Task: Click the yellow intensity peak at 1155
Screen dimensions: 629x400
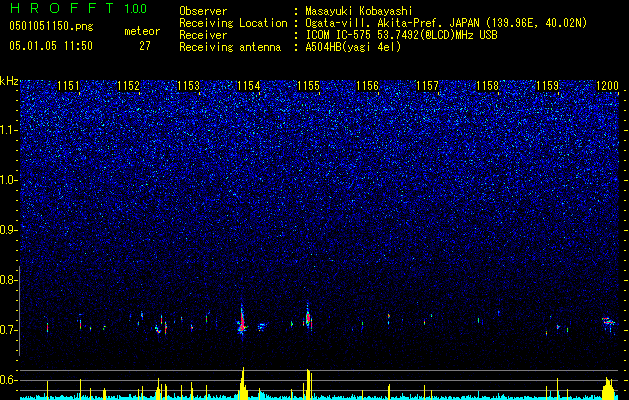Action: (308, 384)
